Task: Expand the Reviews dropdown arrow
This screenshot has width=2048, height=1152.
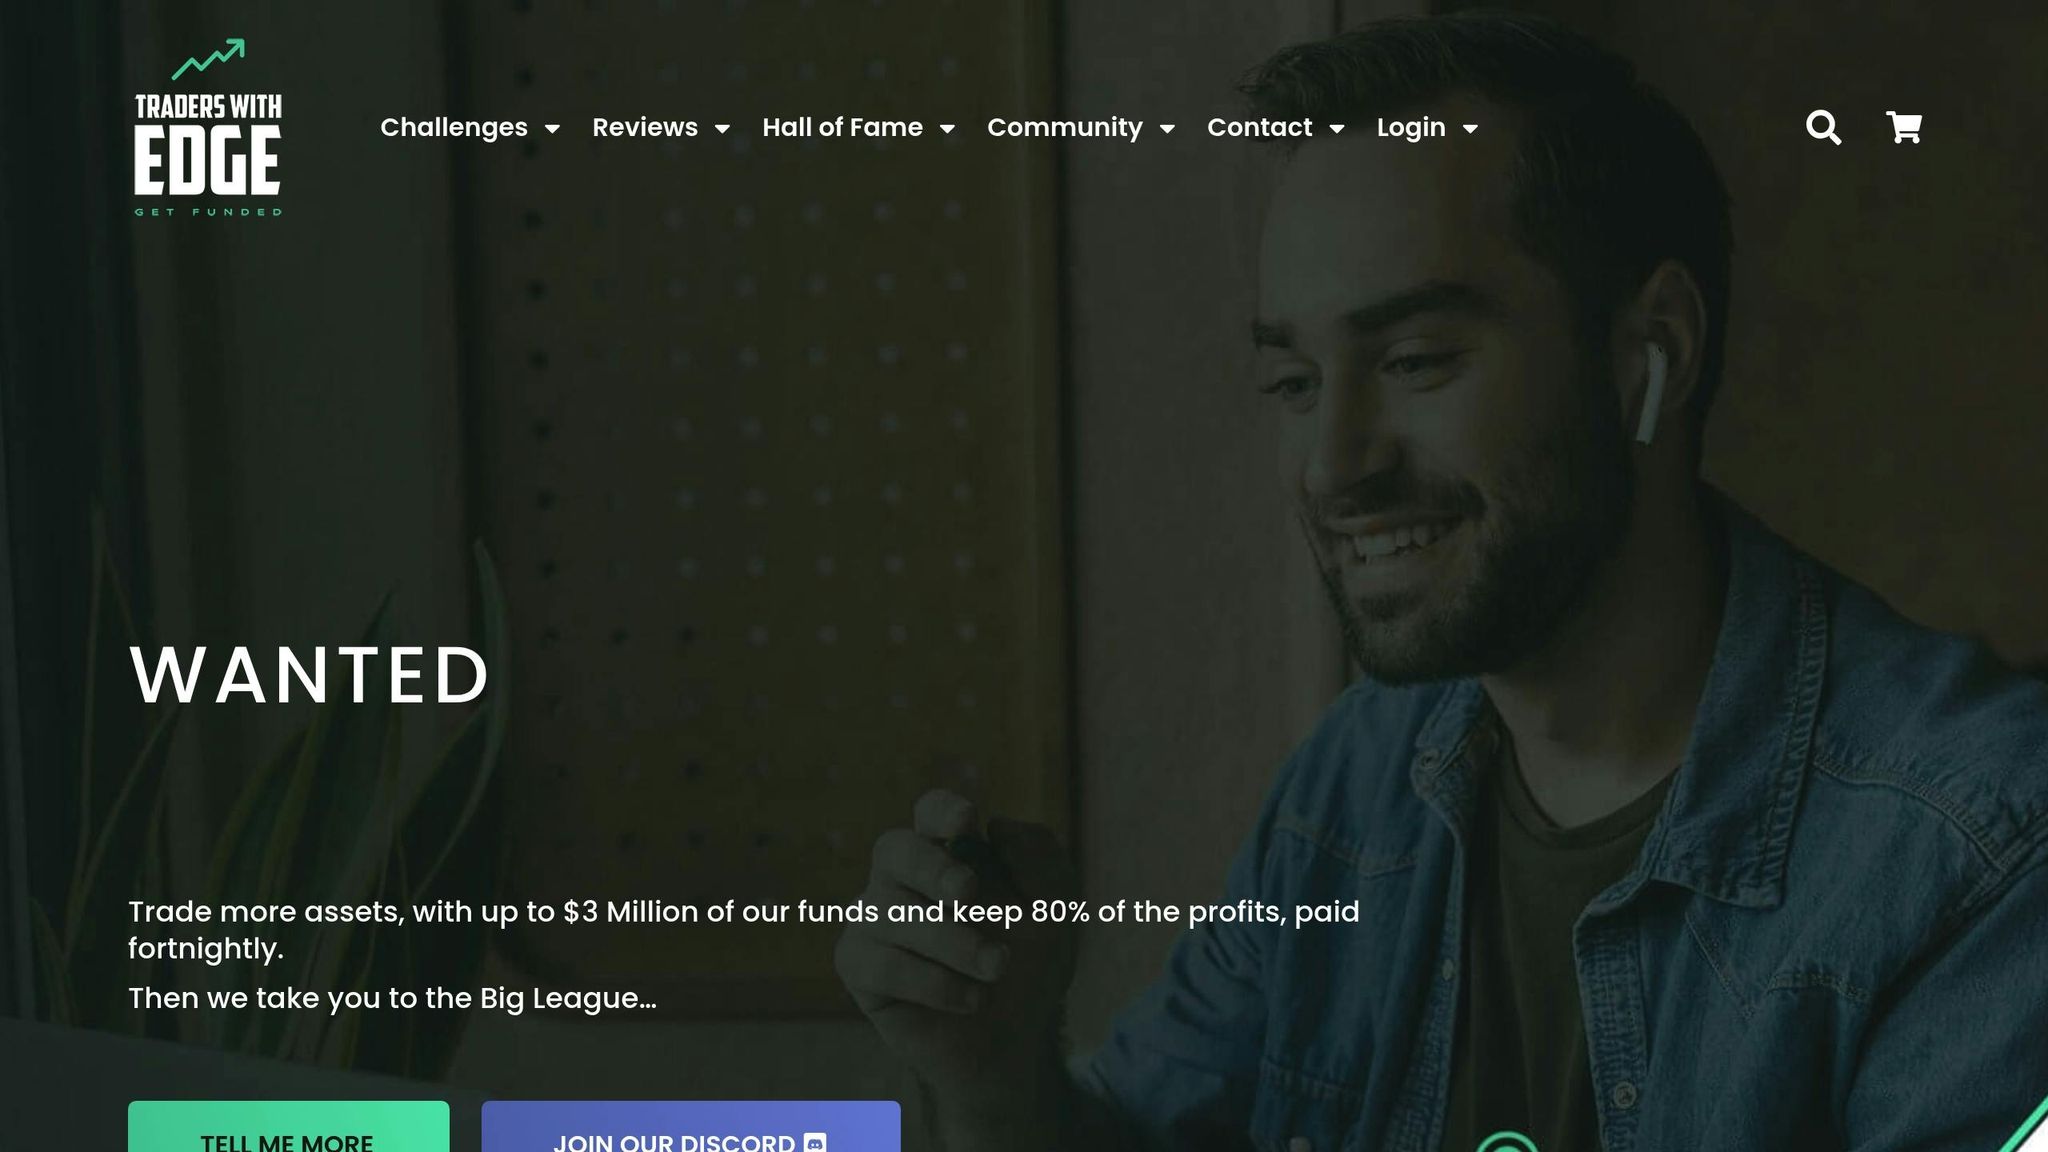Action: (722, 128)
